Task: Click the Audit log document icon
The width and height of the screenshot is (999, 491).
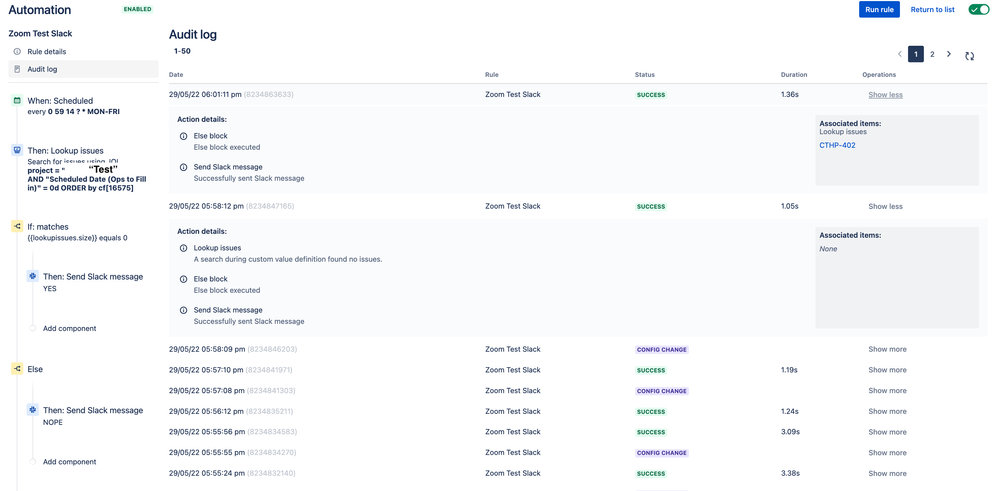Action: pyautogui.click(x=17, y=69)
